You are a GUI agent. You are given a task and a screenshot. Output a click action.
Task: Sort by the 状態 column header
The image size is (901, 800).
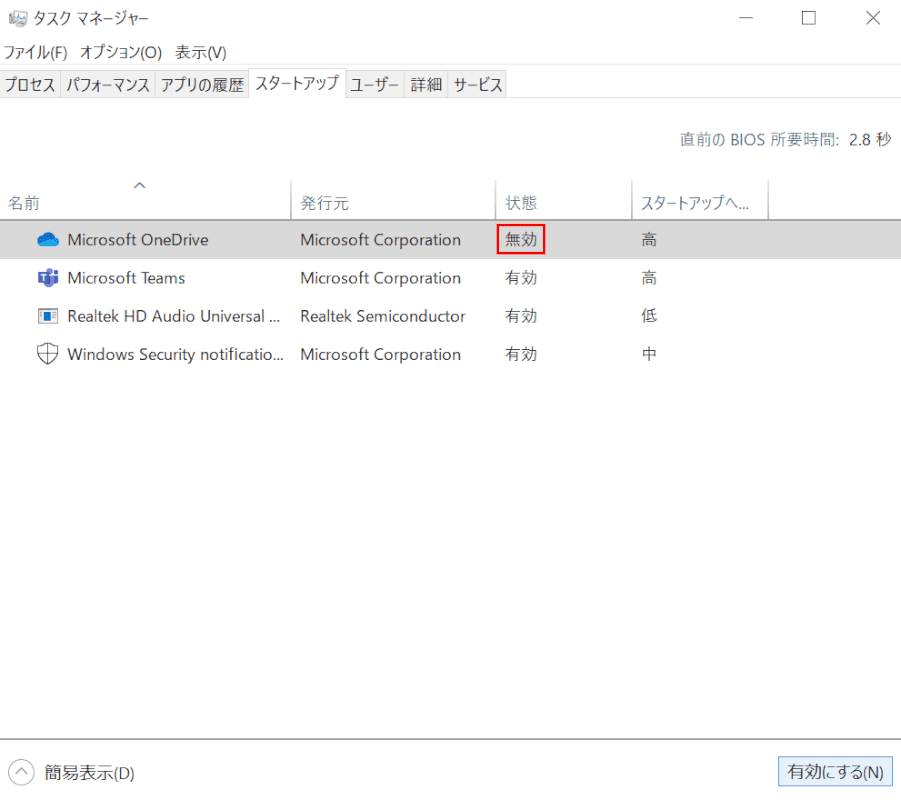click(563, 200)
